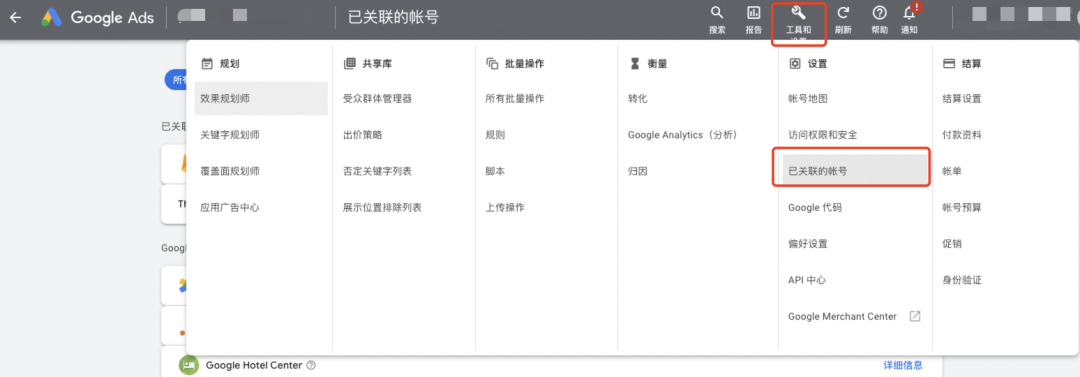Open 脚本 under bulk actions

pos(495,171)
